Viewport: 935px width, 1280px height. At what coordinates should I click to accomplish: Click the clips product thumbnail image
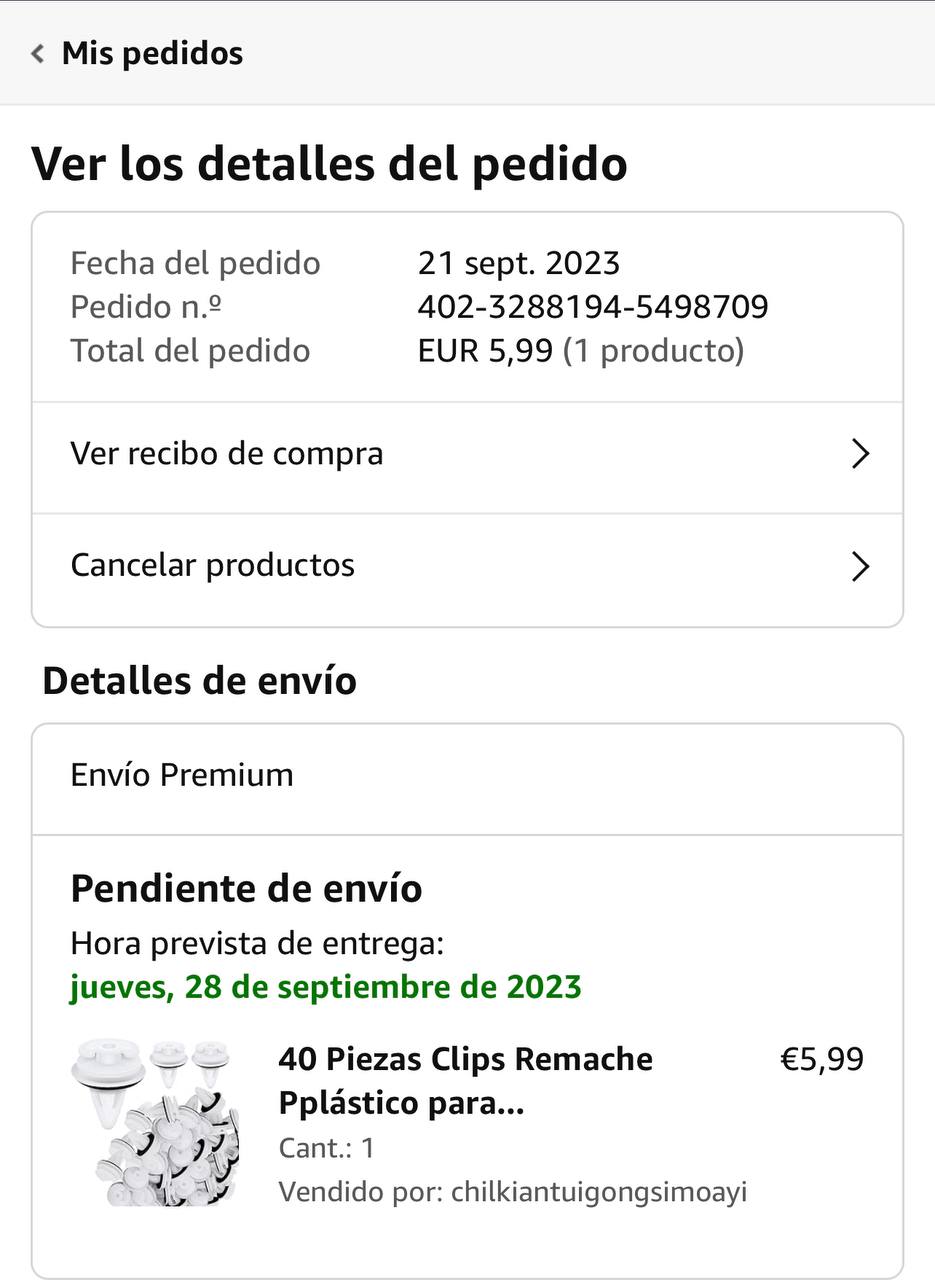pos(155,1122)
